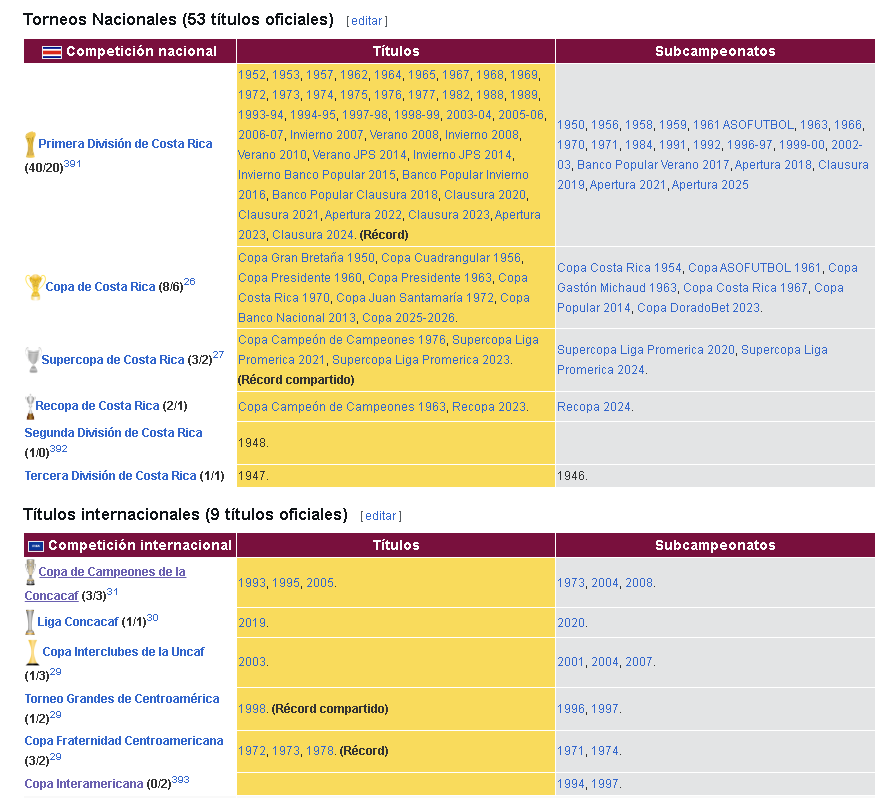Open Segunda División de Costa Rica link
The height and width of the screenshot is (804, 880).
(113, 433)
